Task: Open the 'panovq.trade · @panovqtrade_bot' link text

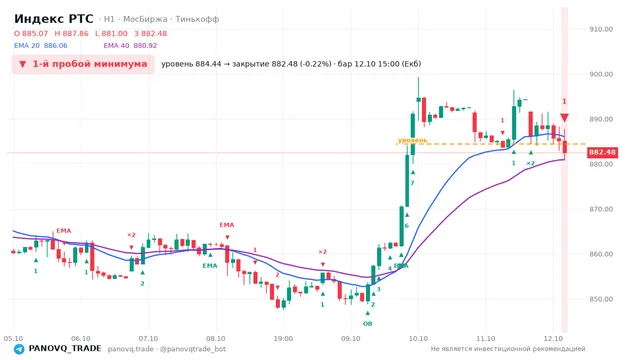Action: pos(167,349)
